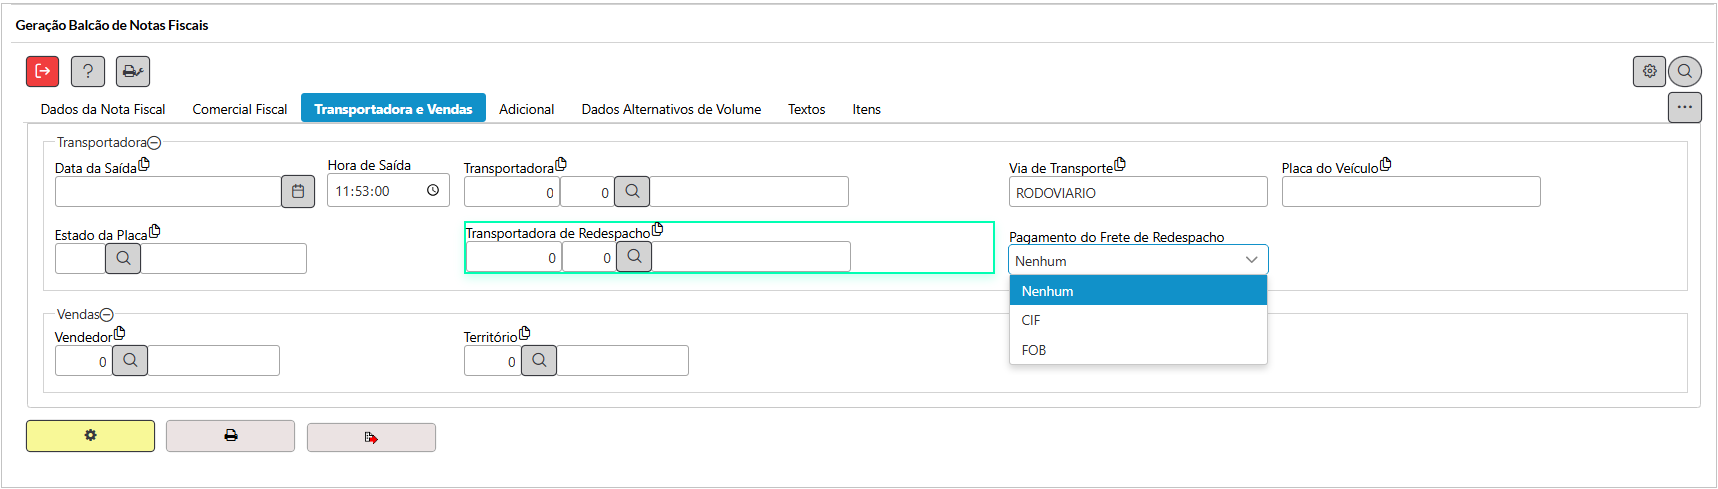Click Território search magnifier button

[539, 360]
